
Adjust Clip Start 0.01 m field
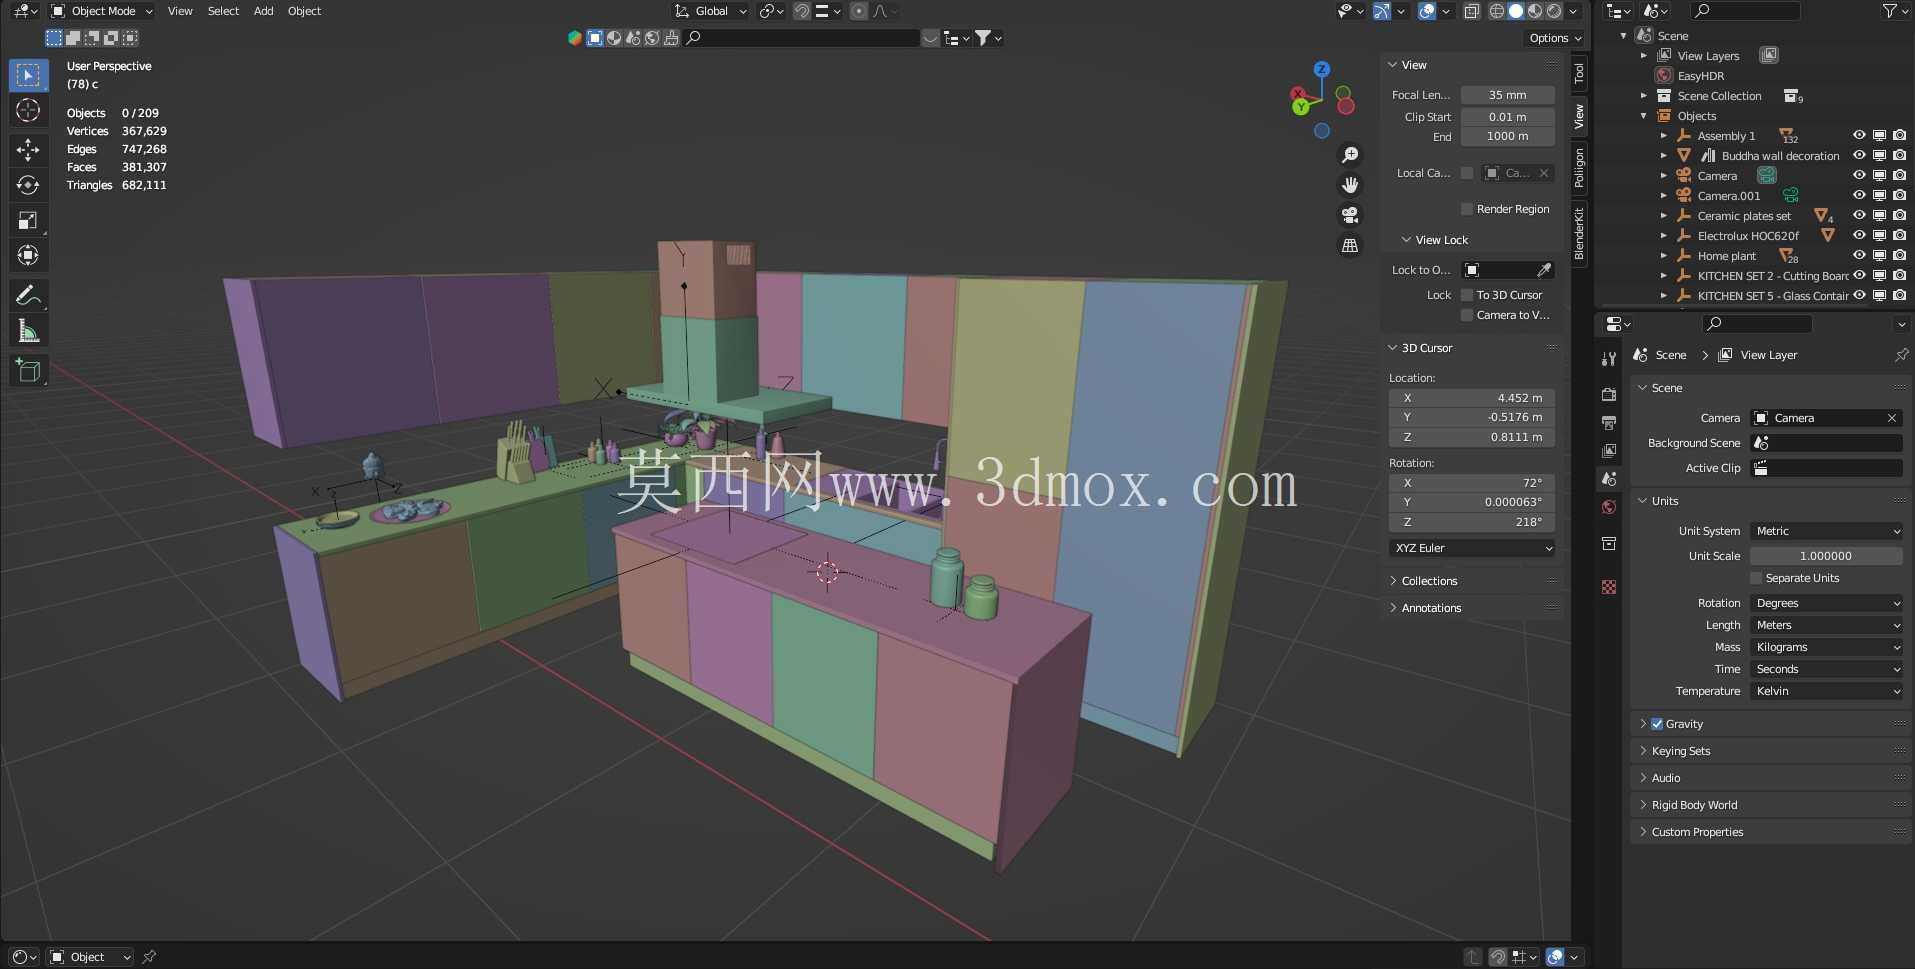[1507, 117]
